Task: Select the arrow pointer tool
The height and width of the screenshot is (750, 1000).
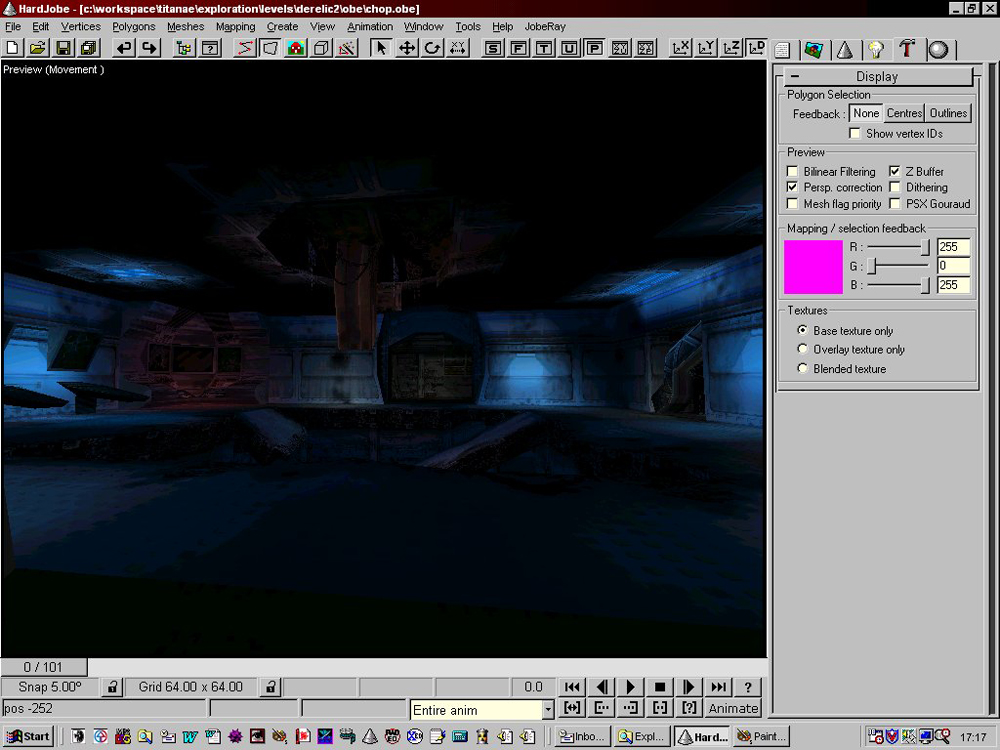Action: pyautogui.click(x=381, y=48)
